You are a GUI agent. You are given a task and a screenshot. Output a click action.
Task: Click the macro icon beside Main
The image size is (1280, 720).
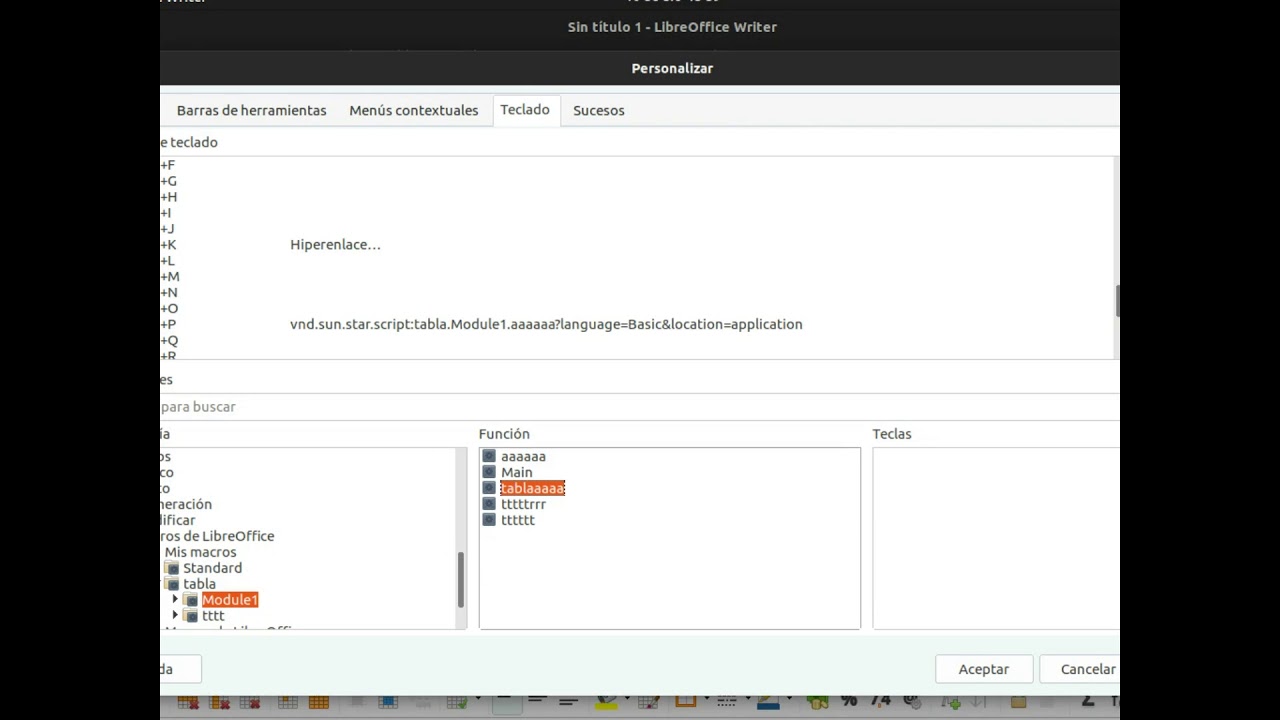coord(489,472)
